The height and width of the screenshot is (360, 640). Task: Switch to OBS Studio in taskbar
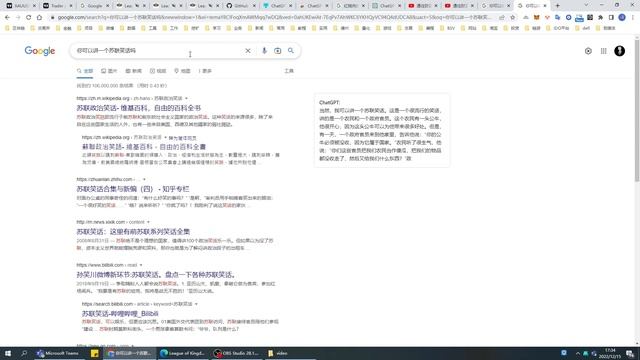[x=237, y=353]
